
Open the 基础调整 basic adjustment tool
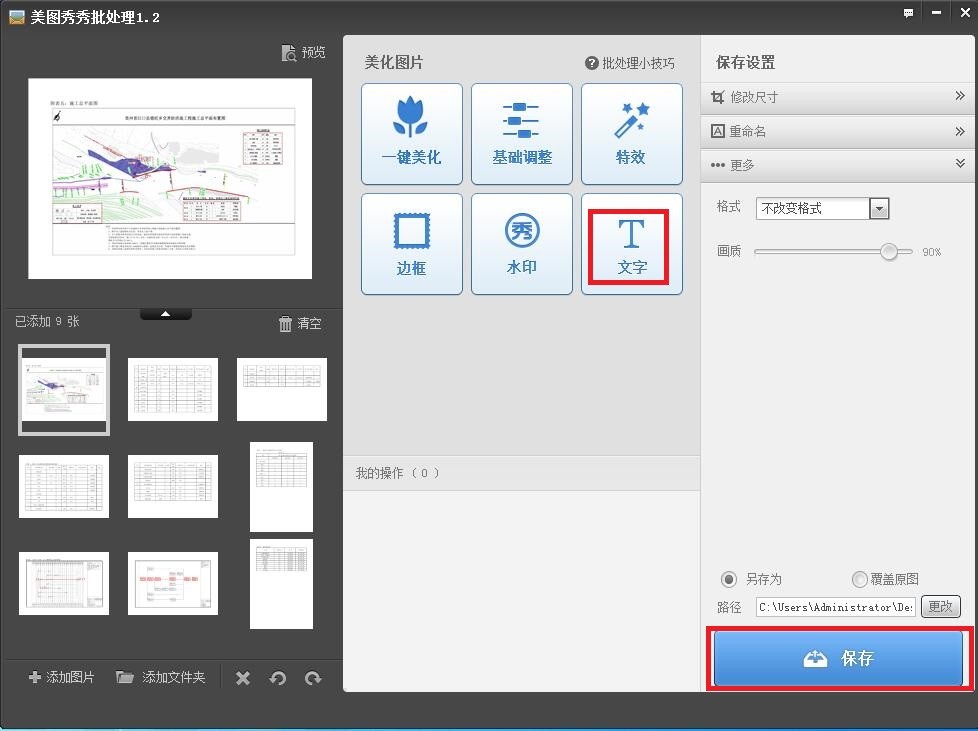click(521, 134)
